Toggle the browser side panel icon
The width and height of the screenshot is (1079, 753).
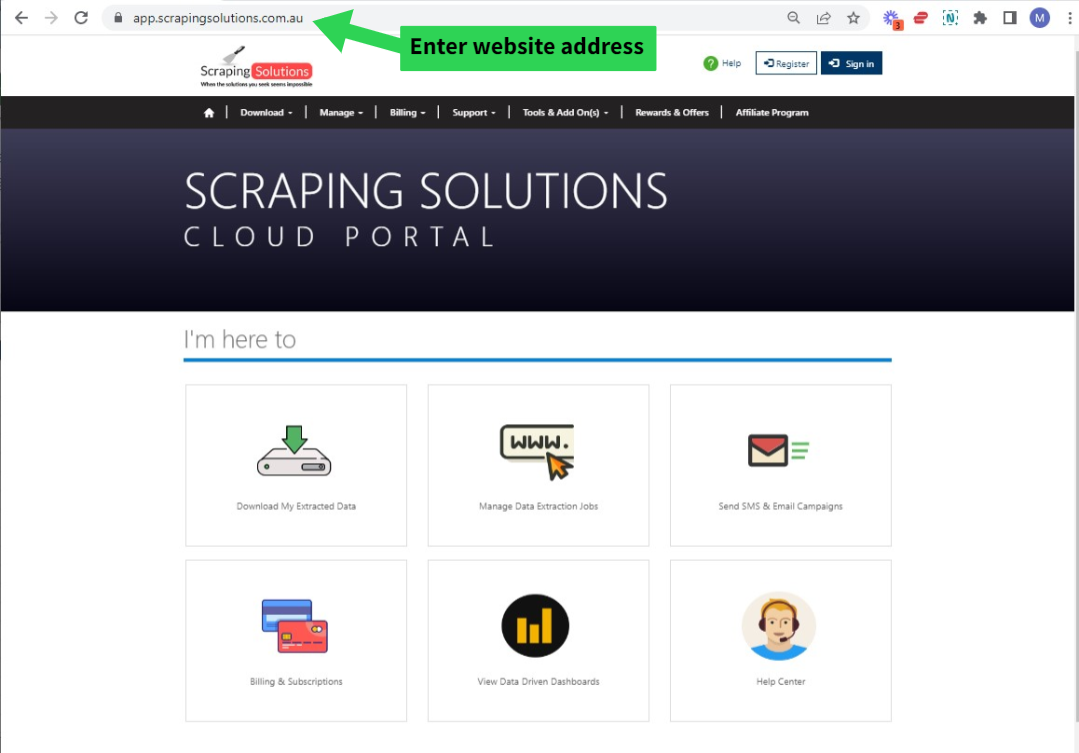tap(1009, 18)
